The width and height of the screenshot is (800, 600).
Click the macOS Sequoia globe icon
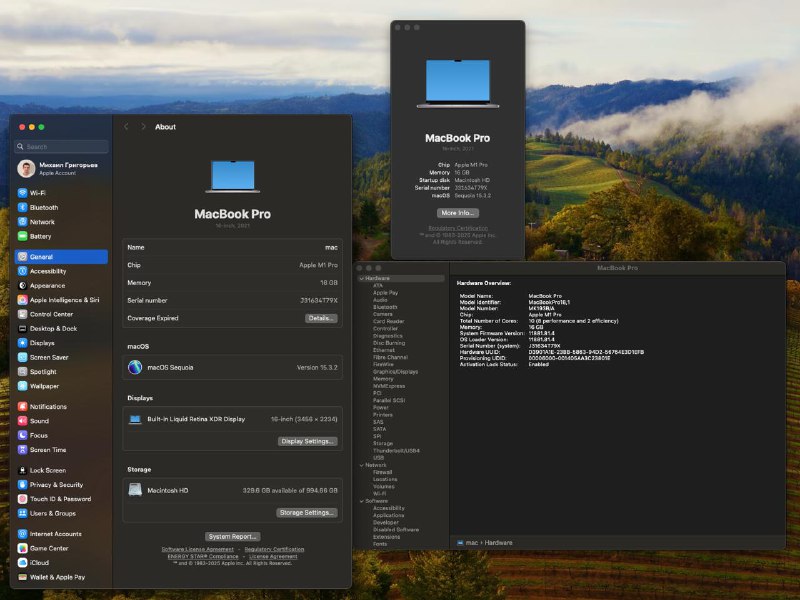pos(135,367)
